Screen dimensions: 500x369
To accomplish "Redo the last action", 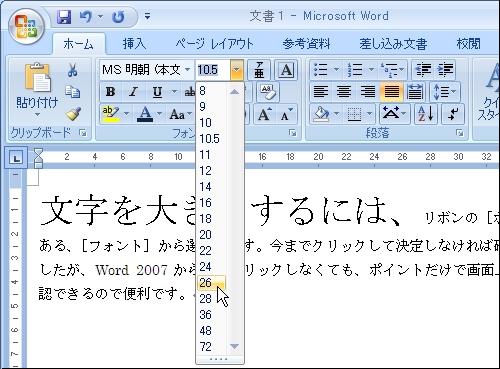I will coord(118,16).
